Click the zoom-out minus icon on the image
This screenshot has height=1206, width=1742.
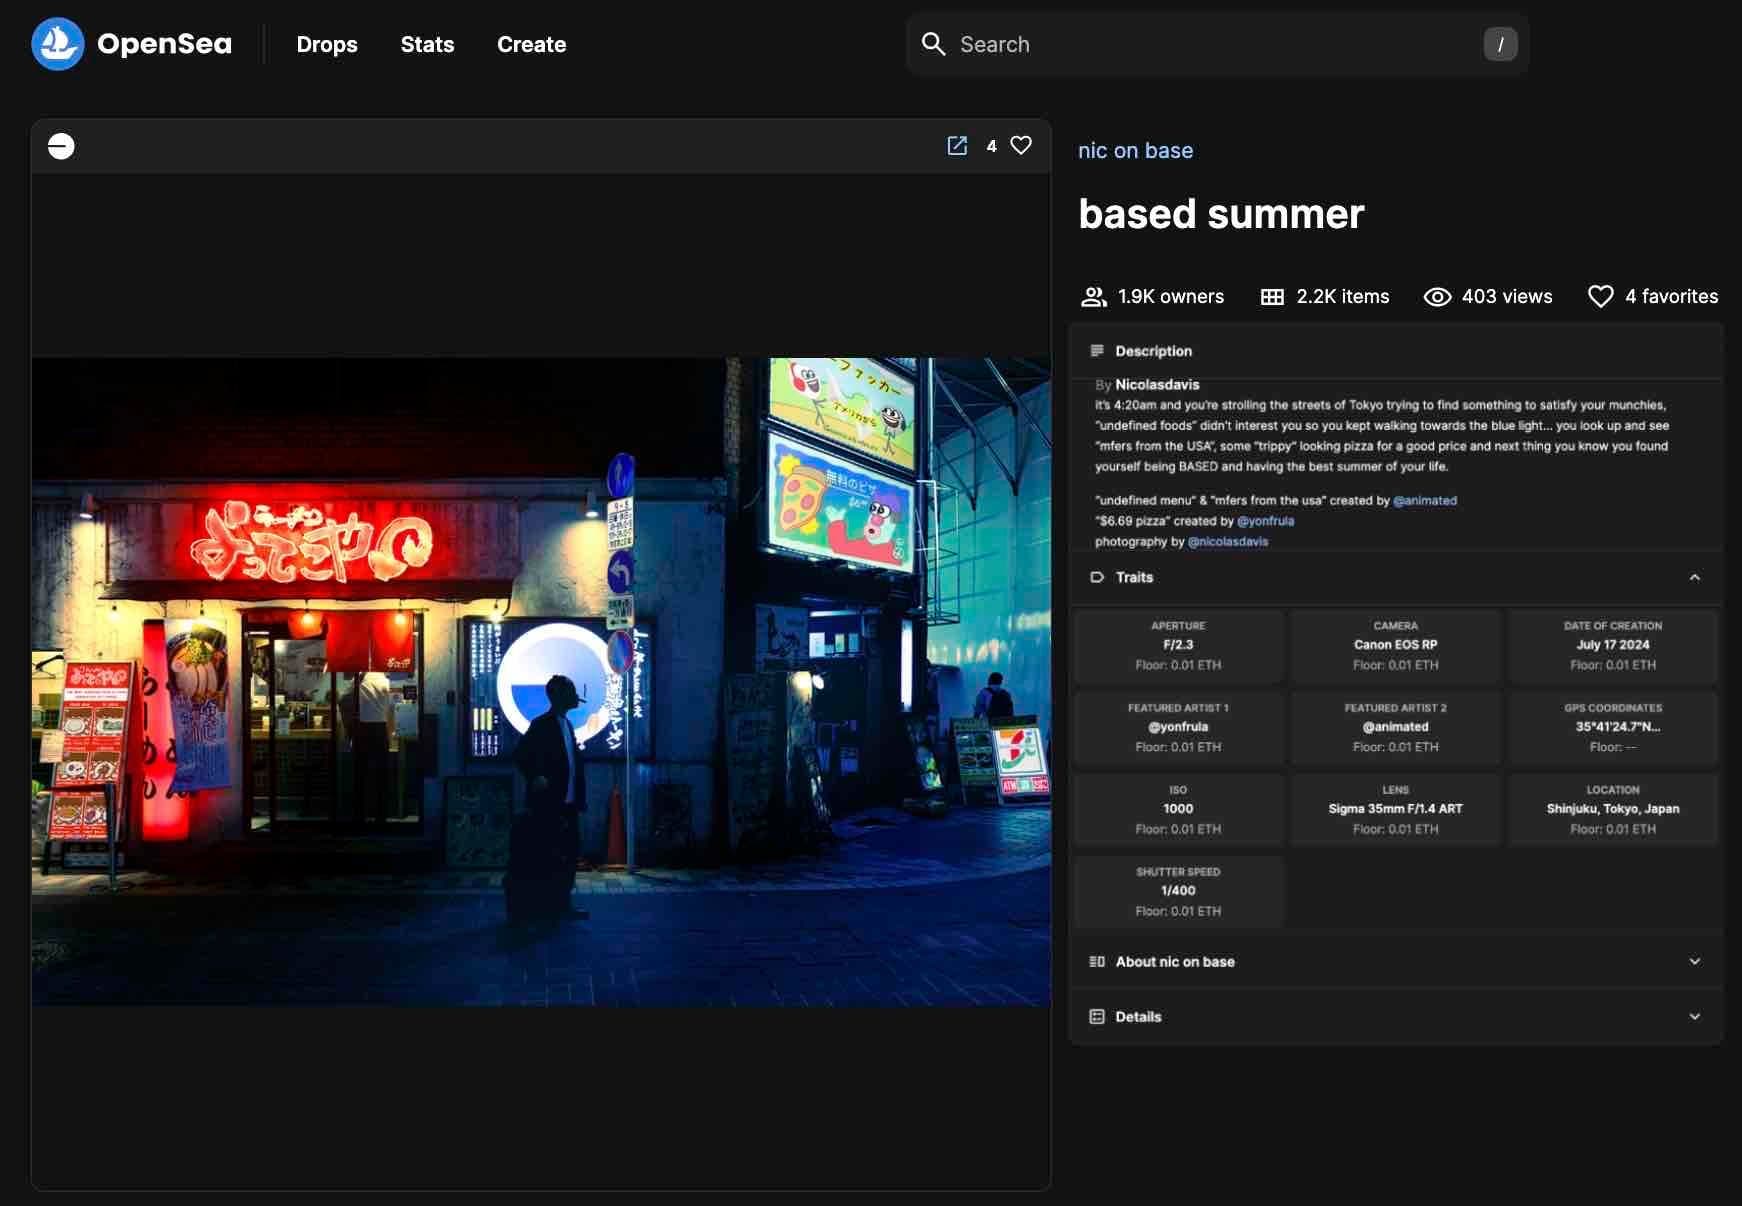(61, 146)
